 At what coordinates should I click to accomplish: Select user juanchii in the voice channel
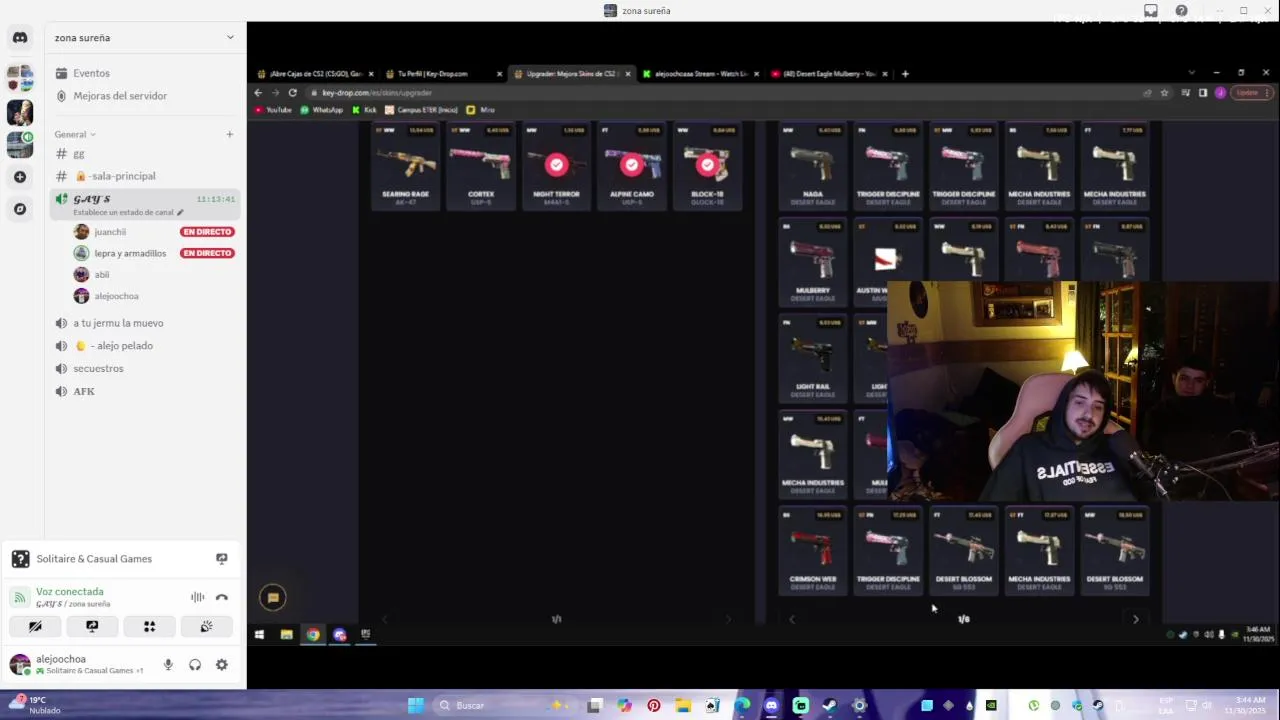click(110, 232)
